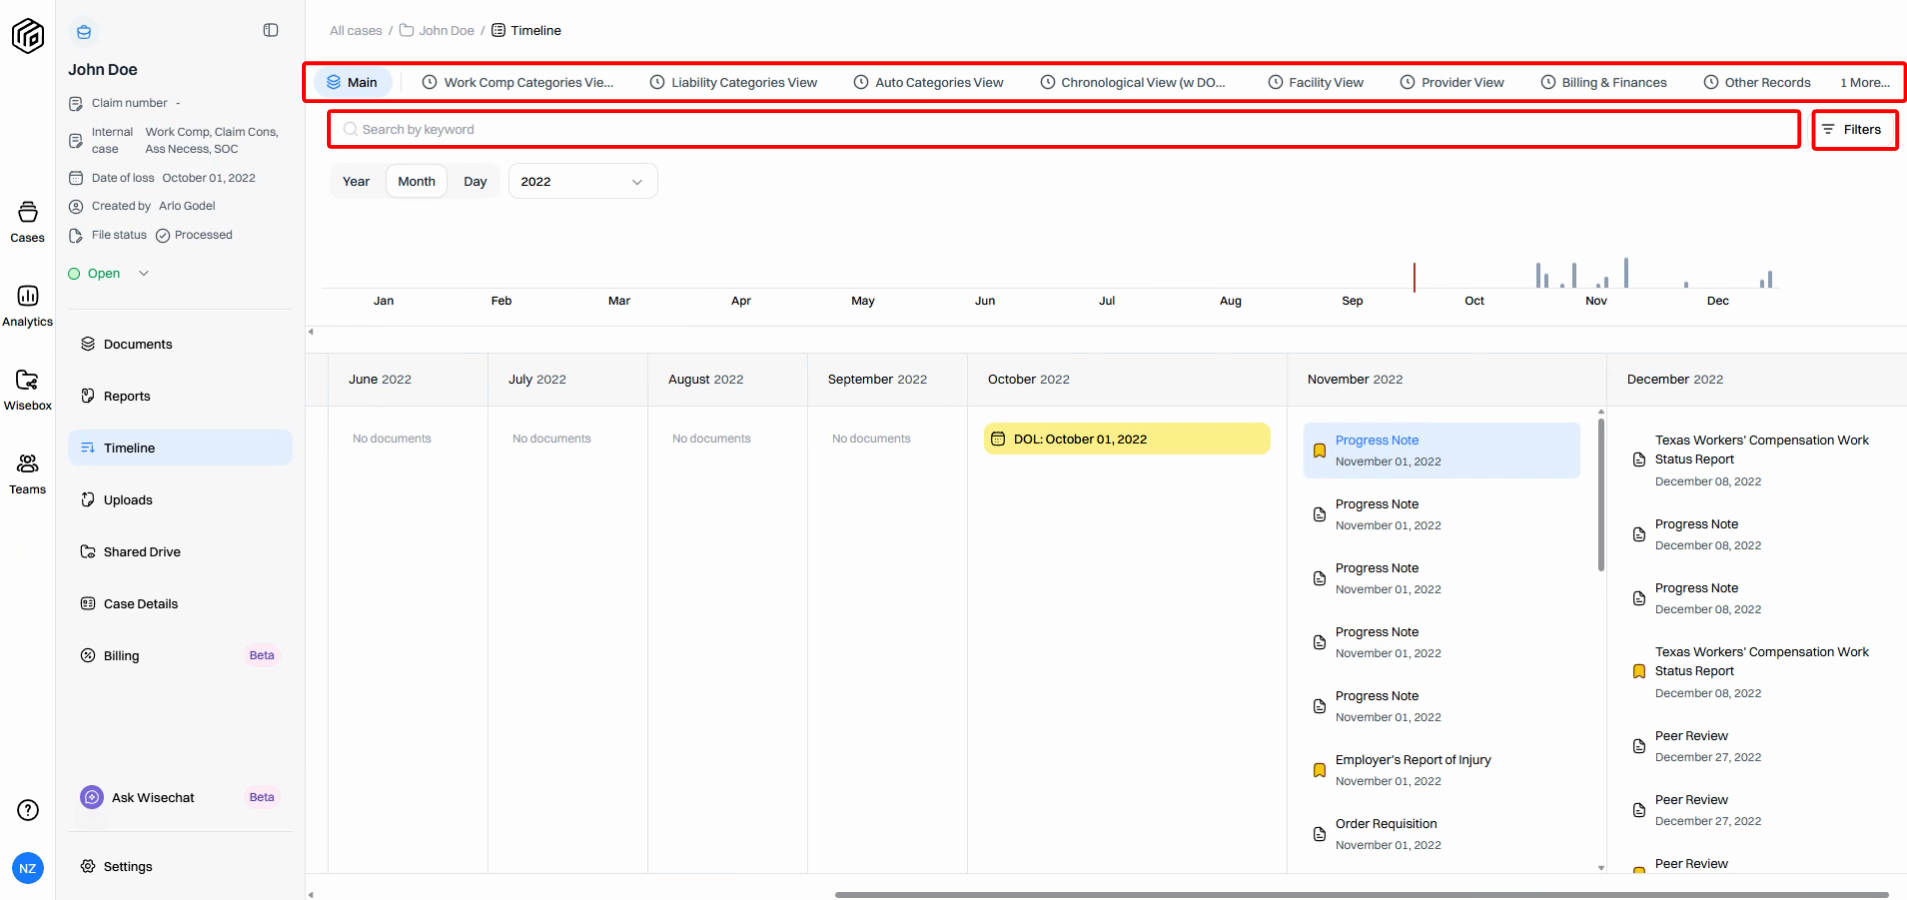Open Reports in the sidebar
Viewport: 1907px width, 900px height.
point(180,396)
